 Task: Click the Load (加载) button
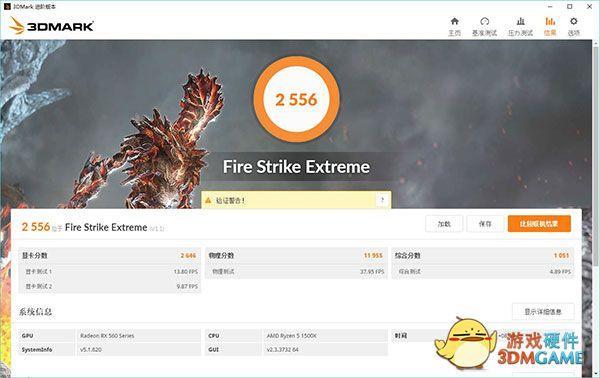444,224
